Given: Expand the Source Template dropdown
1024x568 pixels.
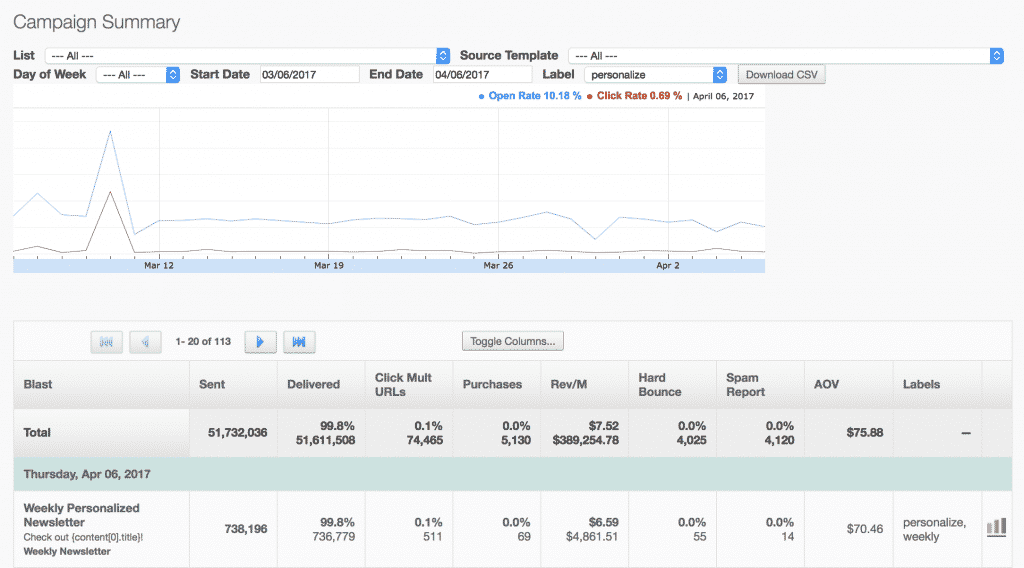Looking at the screenshot, I should (x=785, y=56).
